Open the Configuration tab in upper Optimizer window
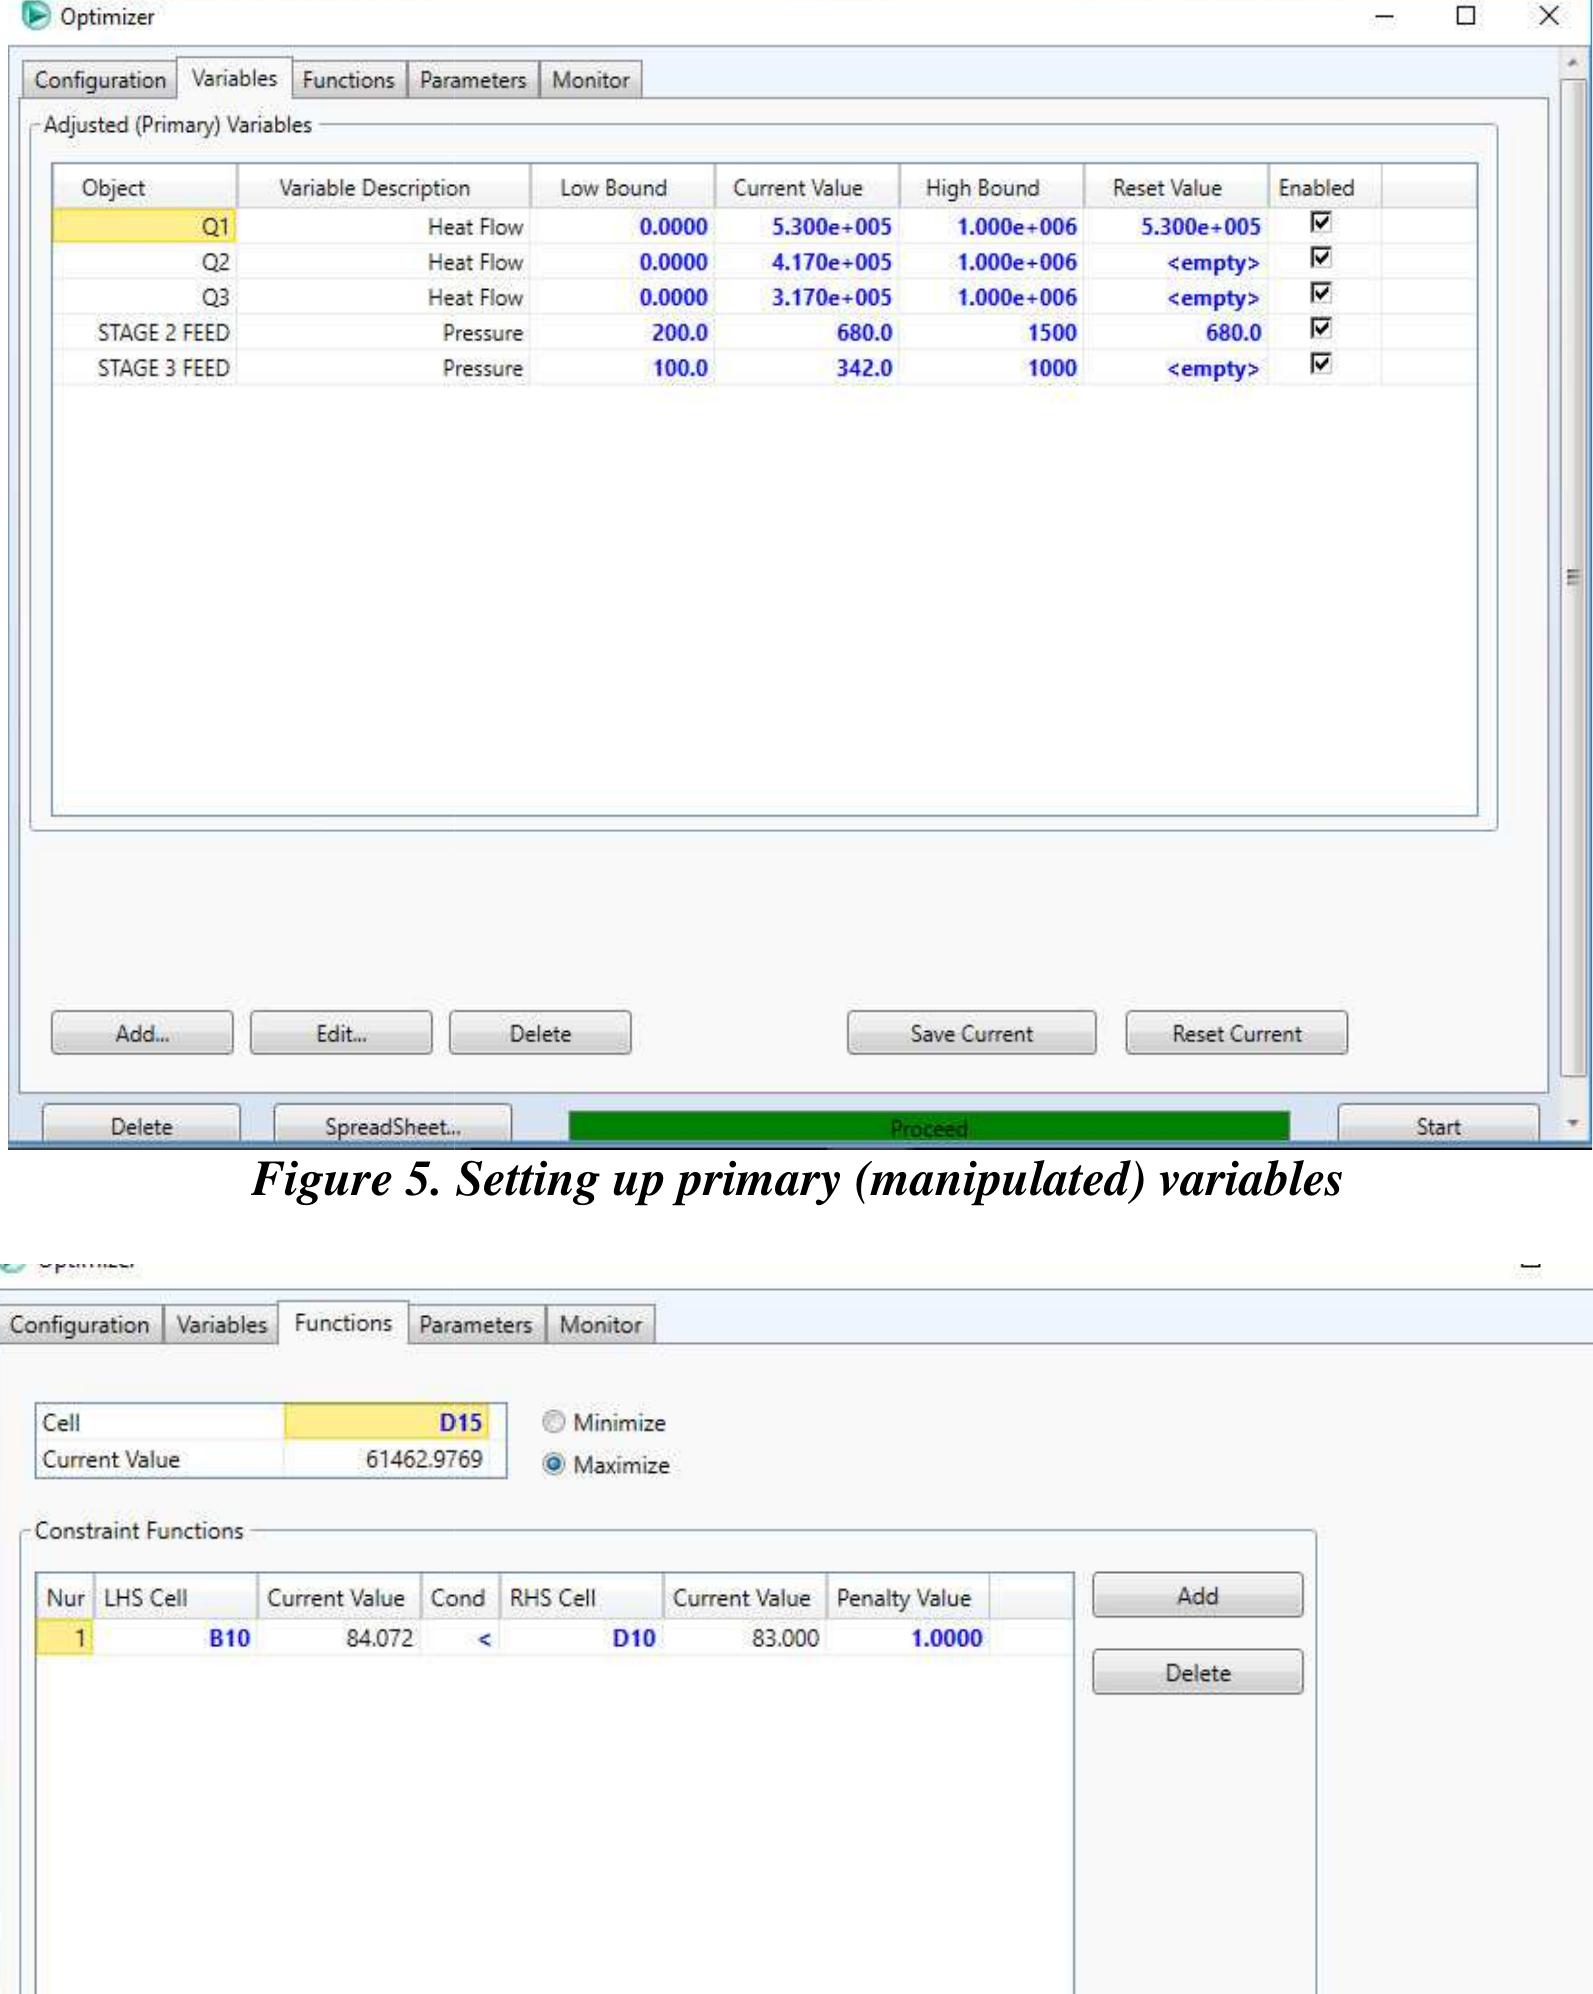The image size is (1593, 1994). pyautogui.click(x=100, y=80)
